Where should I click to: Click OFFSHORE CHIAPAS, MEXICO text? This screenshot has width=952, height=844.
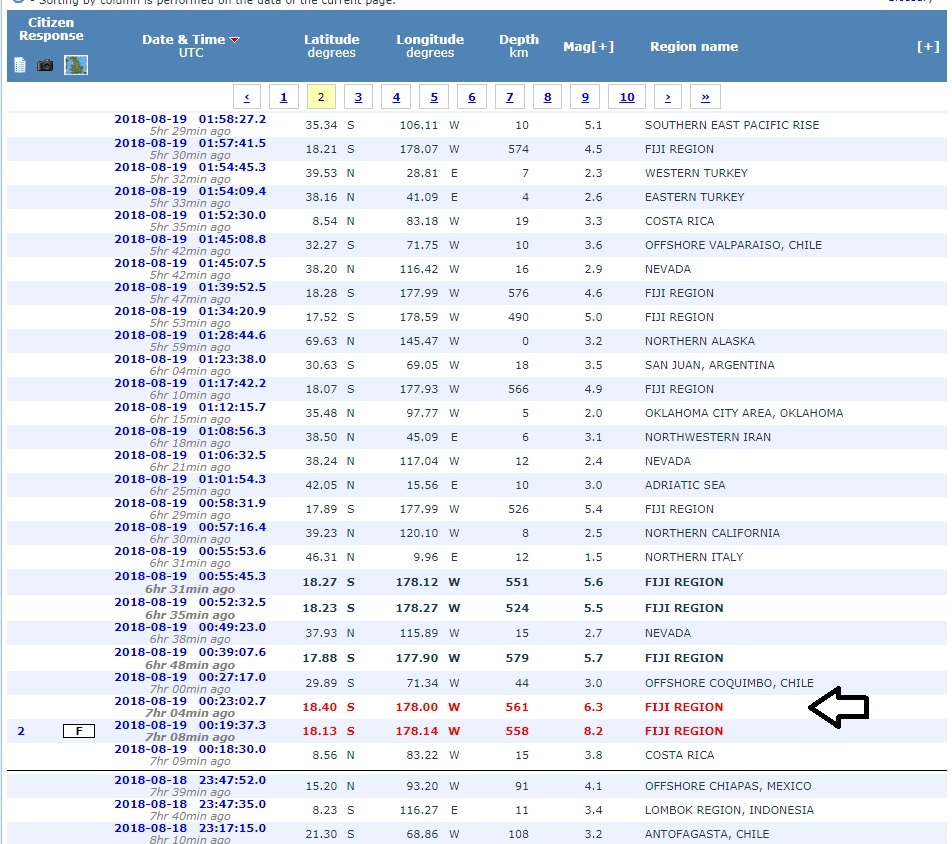[728, 786]
